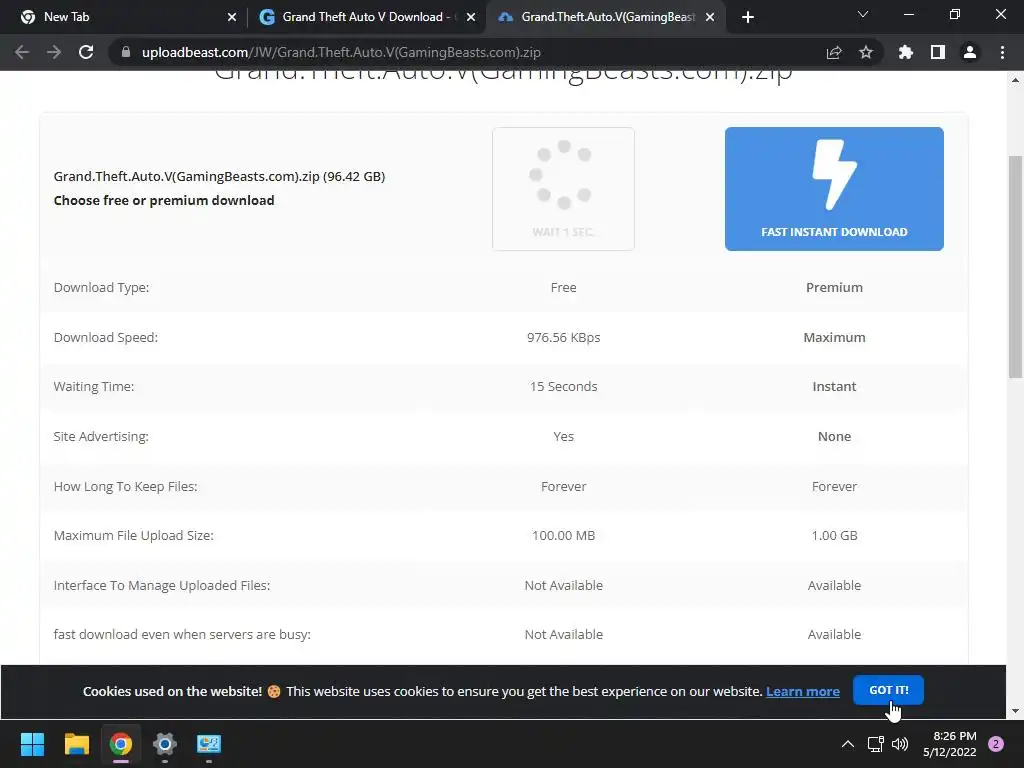Open the Chrome three-dot menu
The height and width of the screenshot is (768, 1024).
pyautogui.click(x=1002, y=52)
